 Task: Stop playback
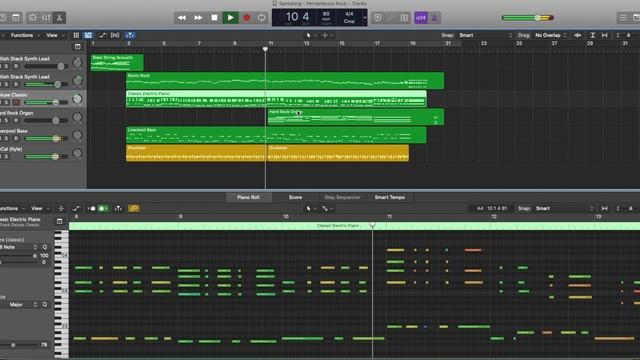click(x=214, y=18)
